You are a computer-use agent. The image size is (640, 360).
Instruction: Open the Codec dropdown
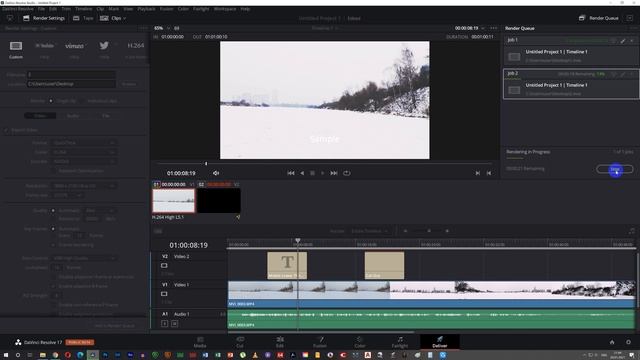click(84, 152)
